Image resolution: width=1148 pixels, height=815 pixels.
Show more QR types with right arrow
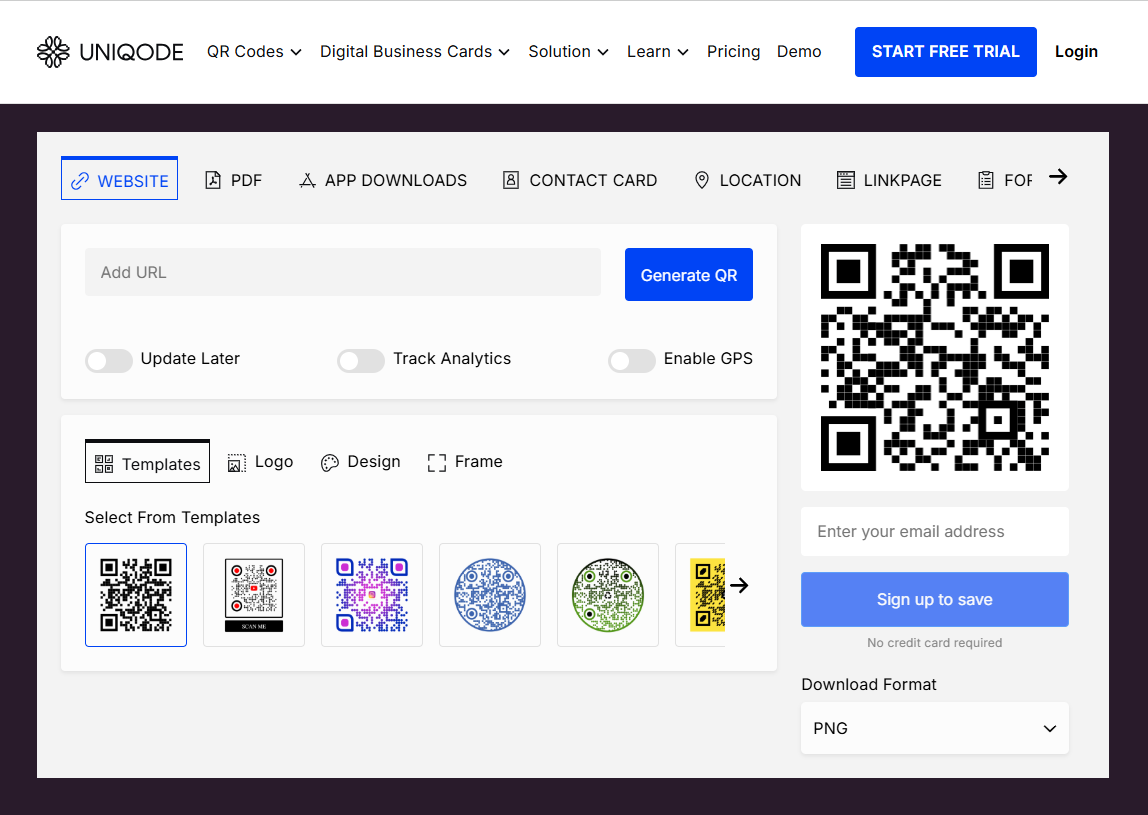click(1058, 176)
